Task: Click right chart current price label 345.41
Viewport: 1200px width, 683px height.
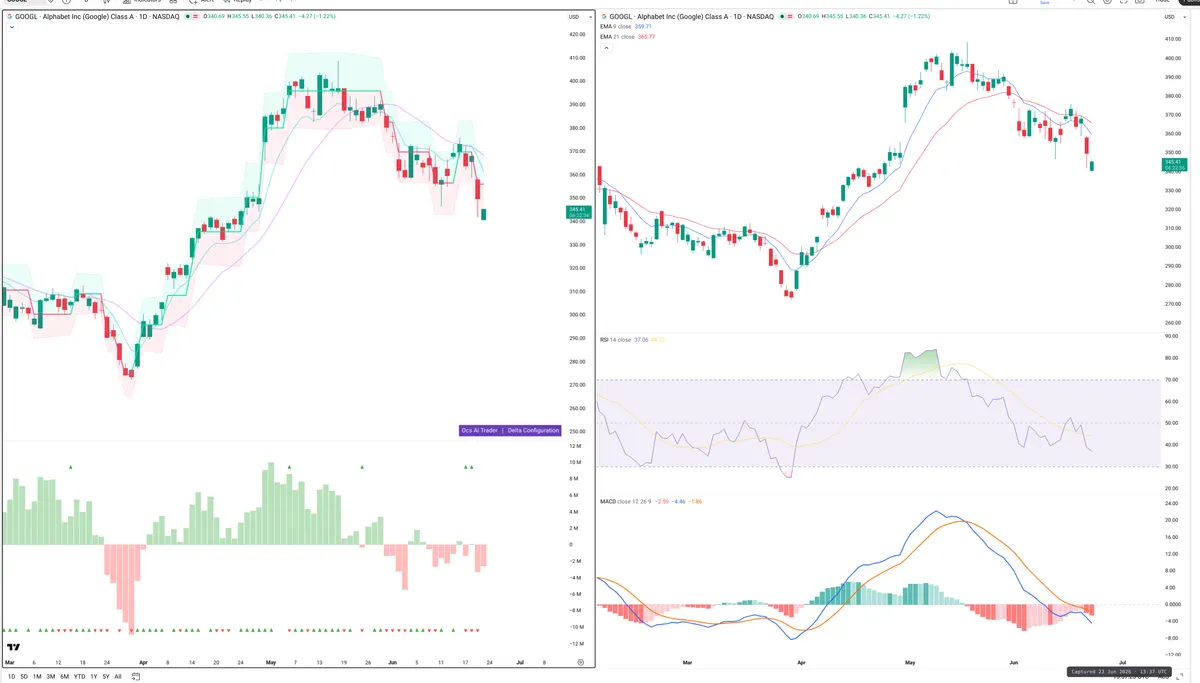Action: point(1173,163)
